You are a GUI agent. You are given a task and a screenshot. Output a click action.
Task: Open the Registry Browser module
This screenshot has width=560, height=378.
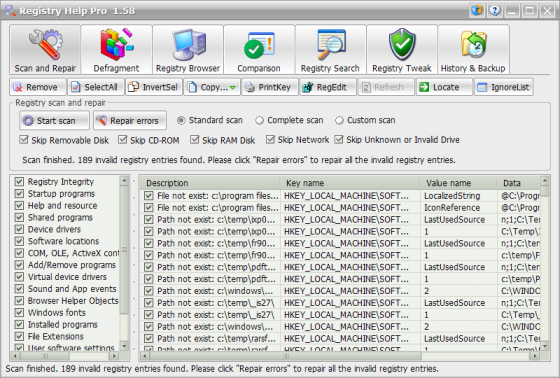pos(188,49)
